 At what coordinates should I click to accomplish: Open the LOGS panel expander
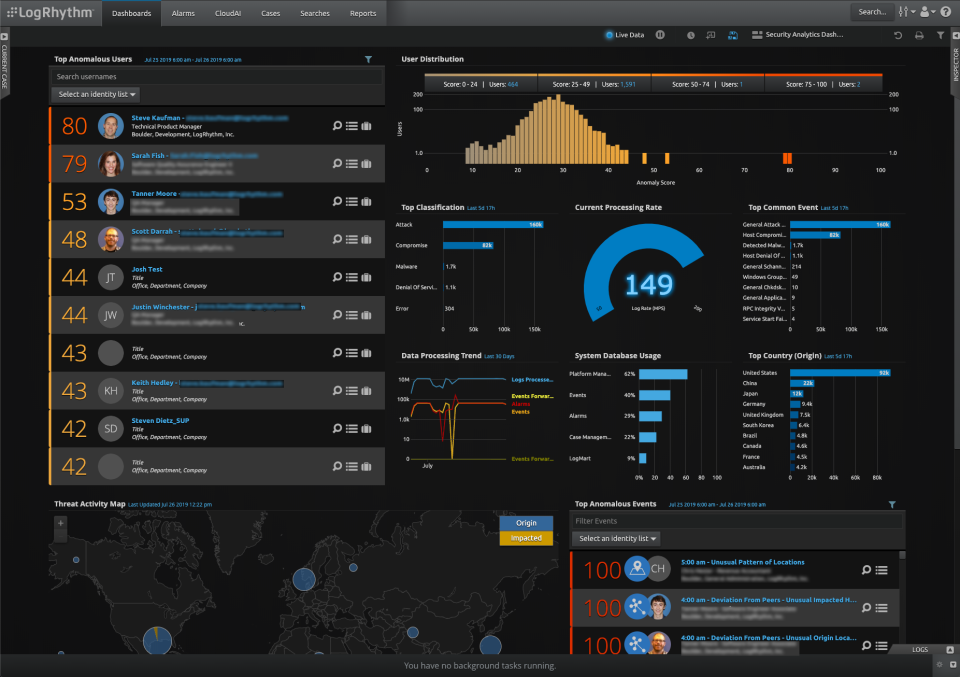pyautogui.click(x=950, y=649)
